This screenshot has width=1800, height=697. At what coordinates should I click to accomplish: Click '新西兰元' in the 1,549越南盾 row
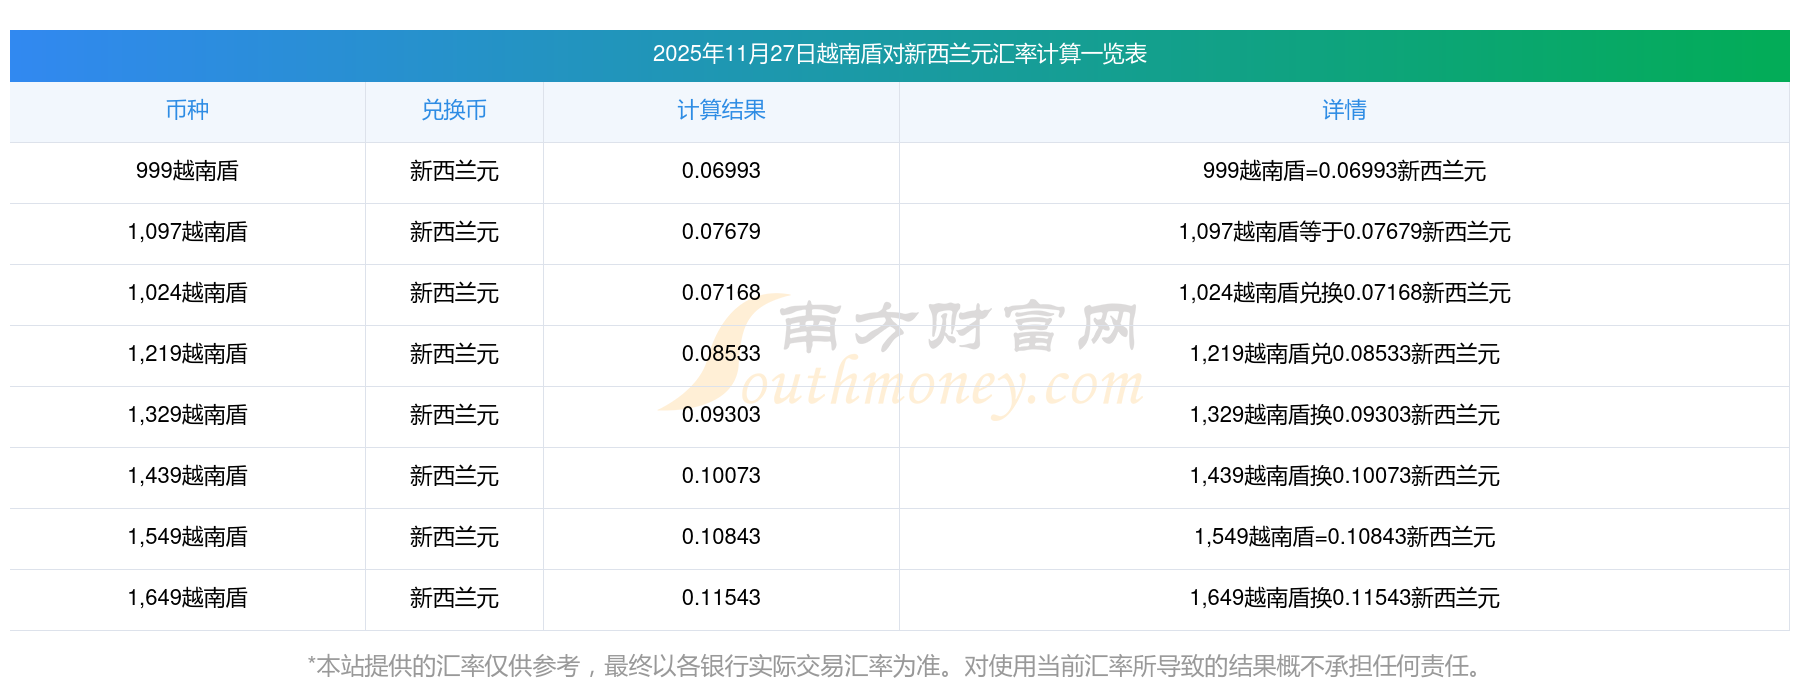[x=454, y=537]
